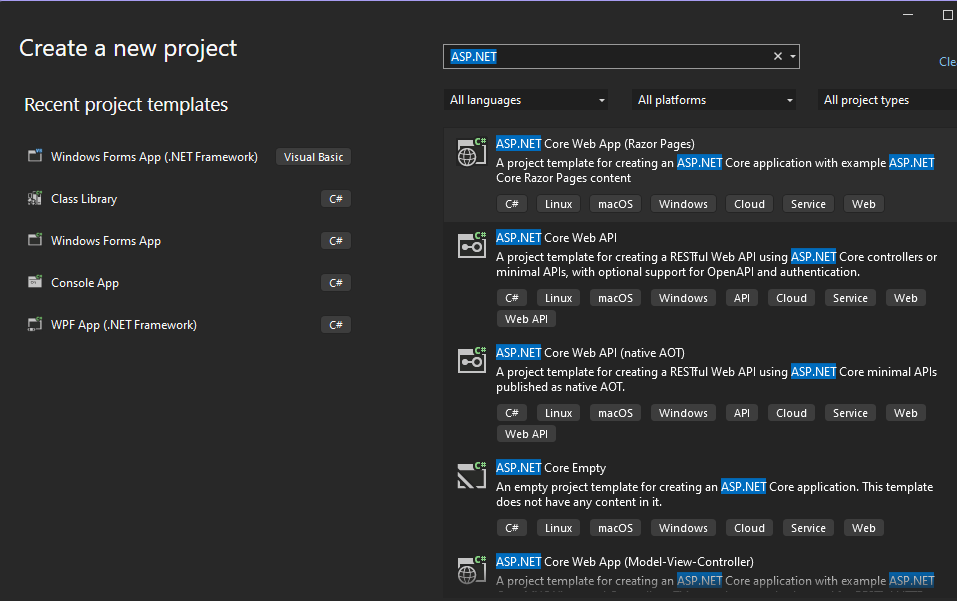
Task: Click the Web tag under Razor Pages template
Action: coord(864,204)
